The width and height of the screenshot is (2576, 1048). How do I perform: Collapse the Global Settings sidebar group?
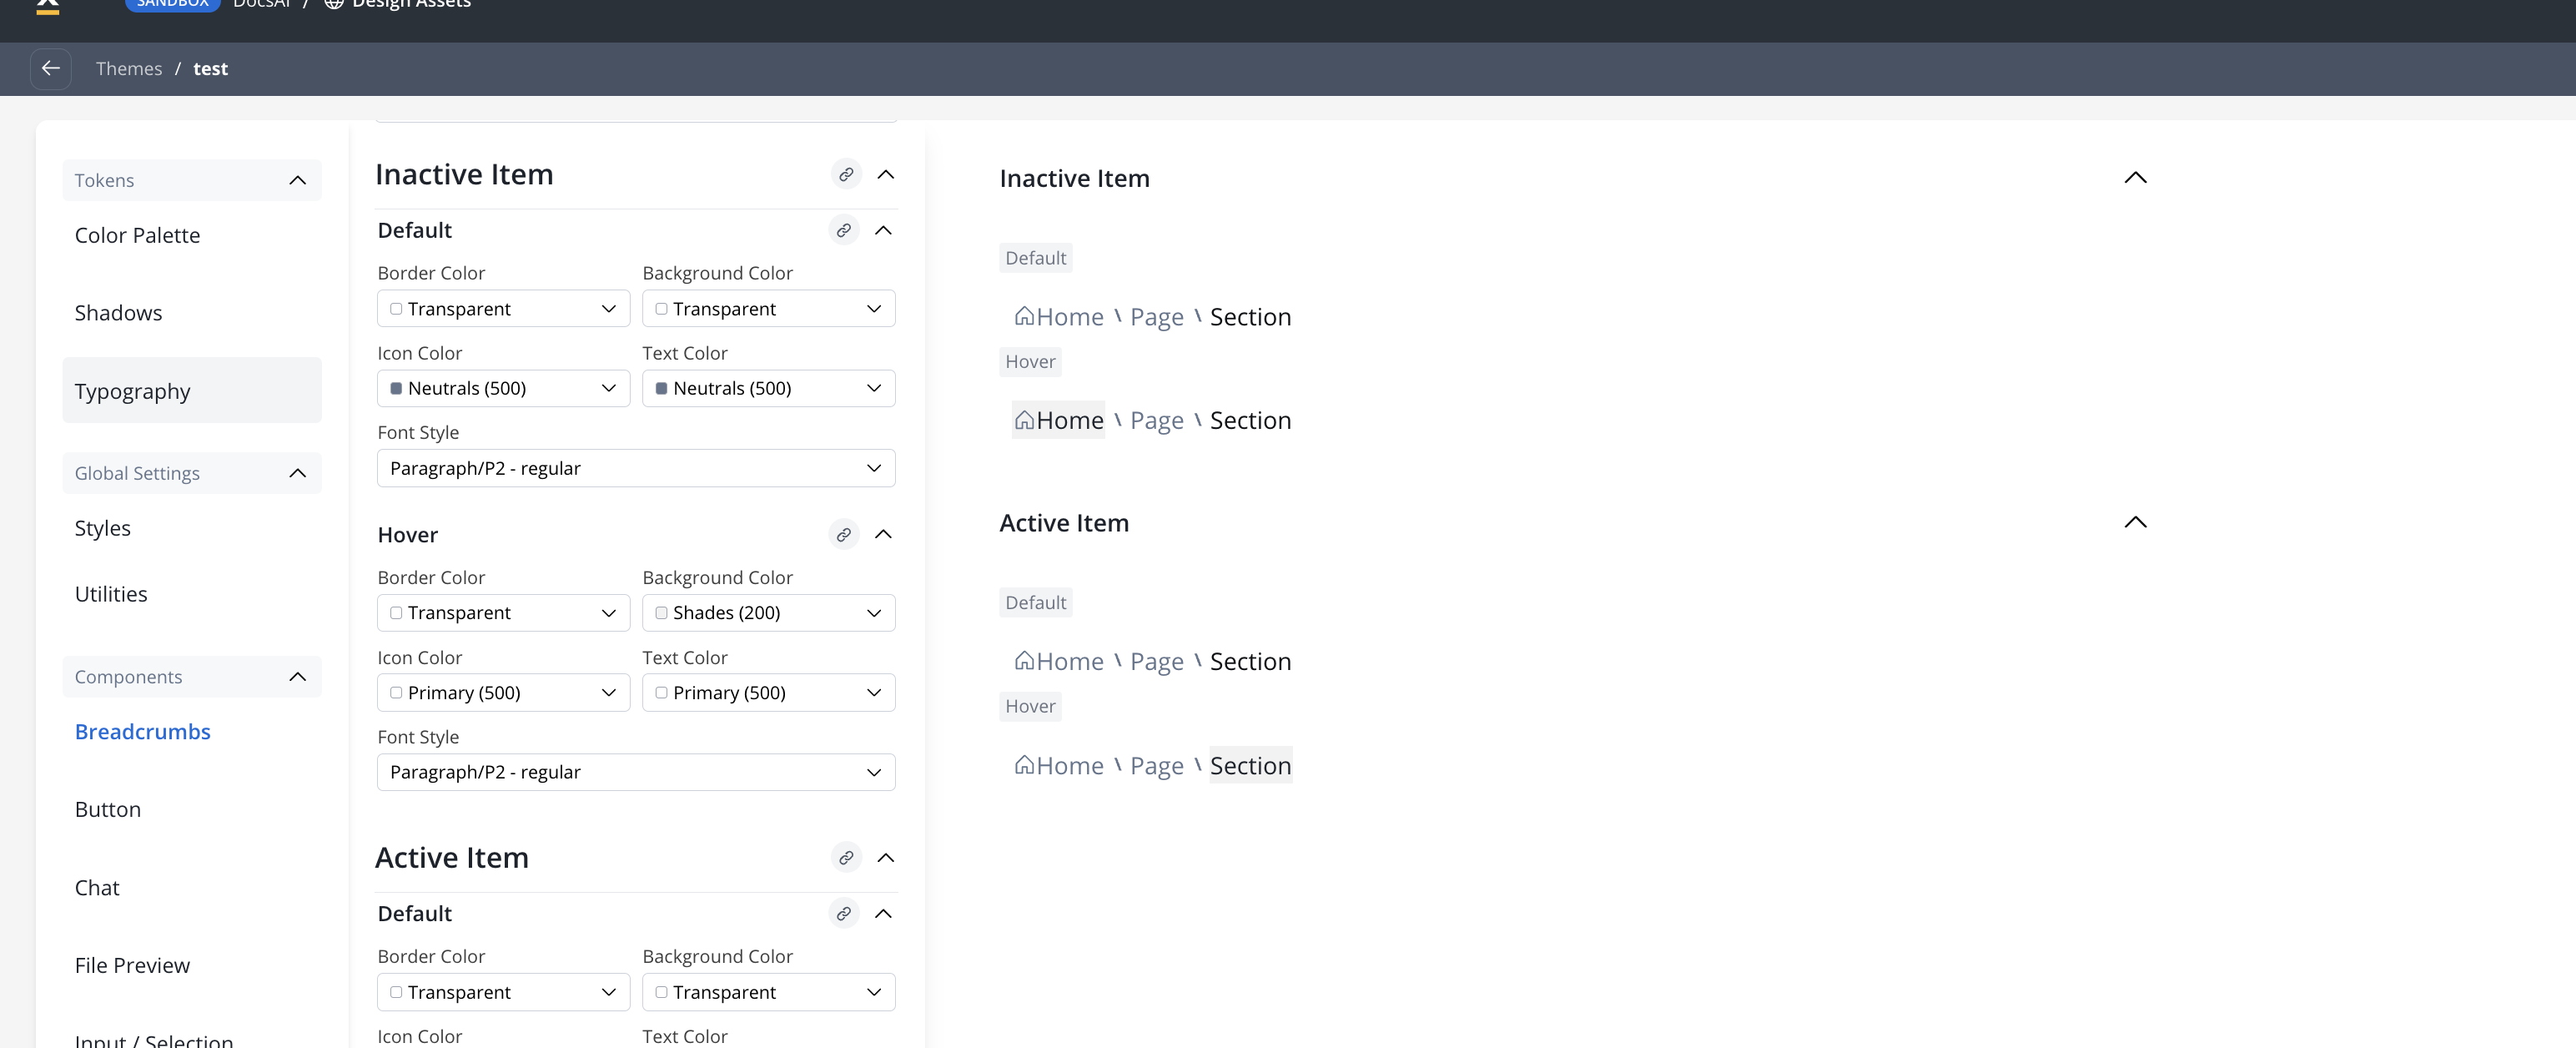coord(297,473)
